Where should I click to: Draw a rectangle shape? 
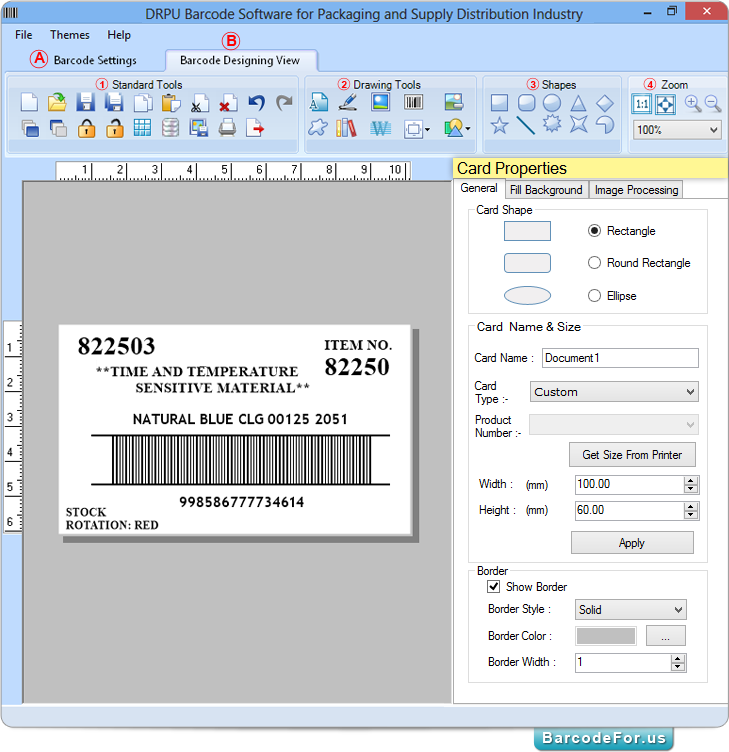point(499,103)
